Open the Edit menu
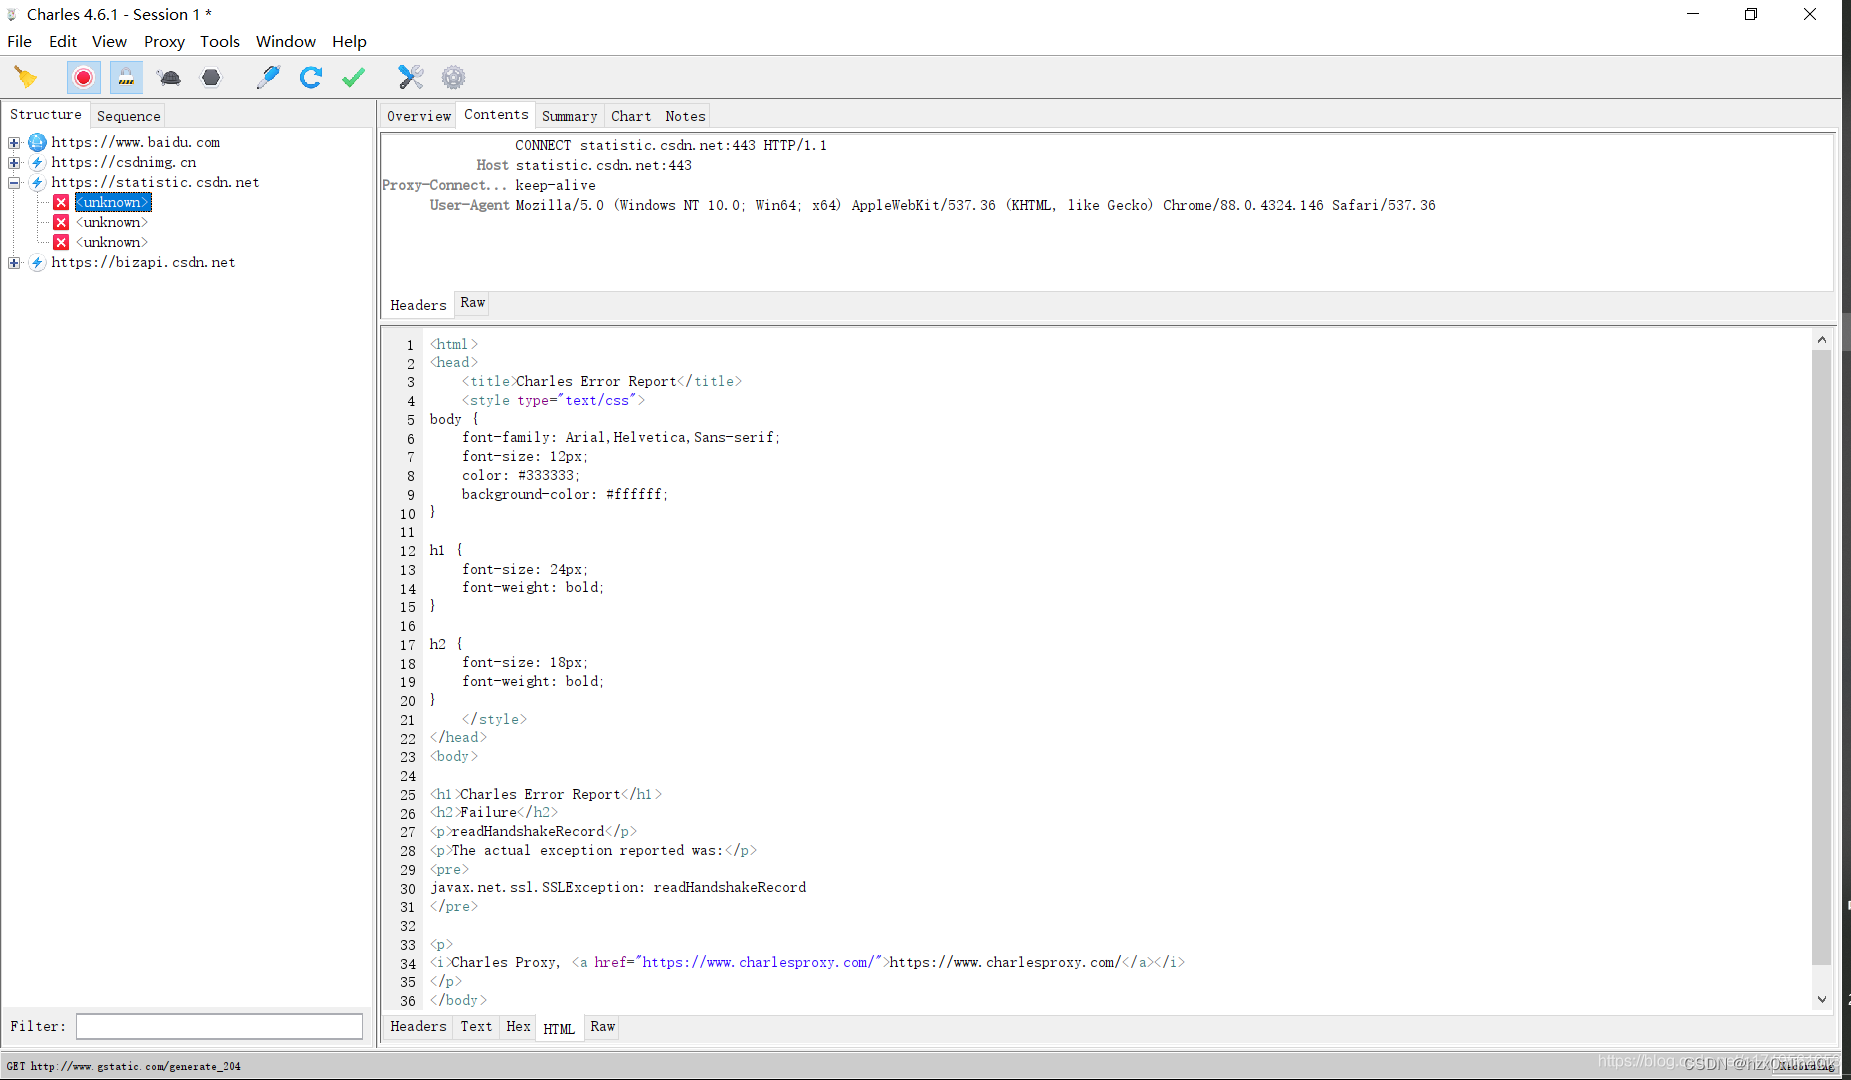 63,41
